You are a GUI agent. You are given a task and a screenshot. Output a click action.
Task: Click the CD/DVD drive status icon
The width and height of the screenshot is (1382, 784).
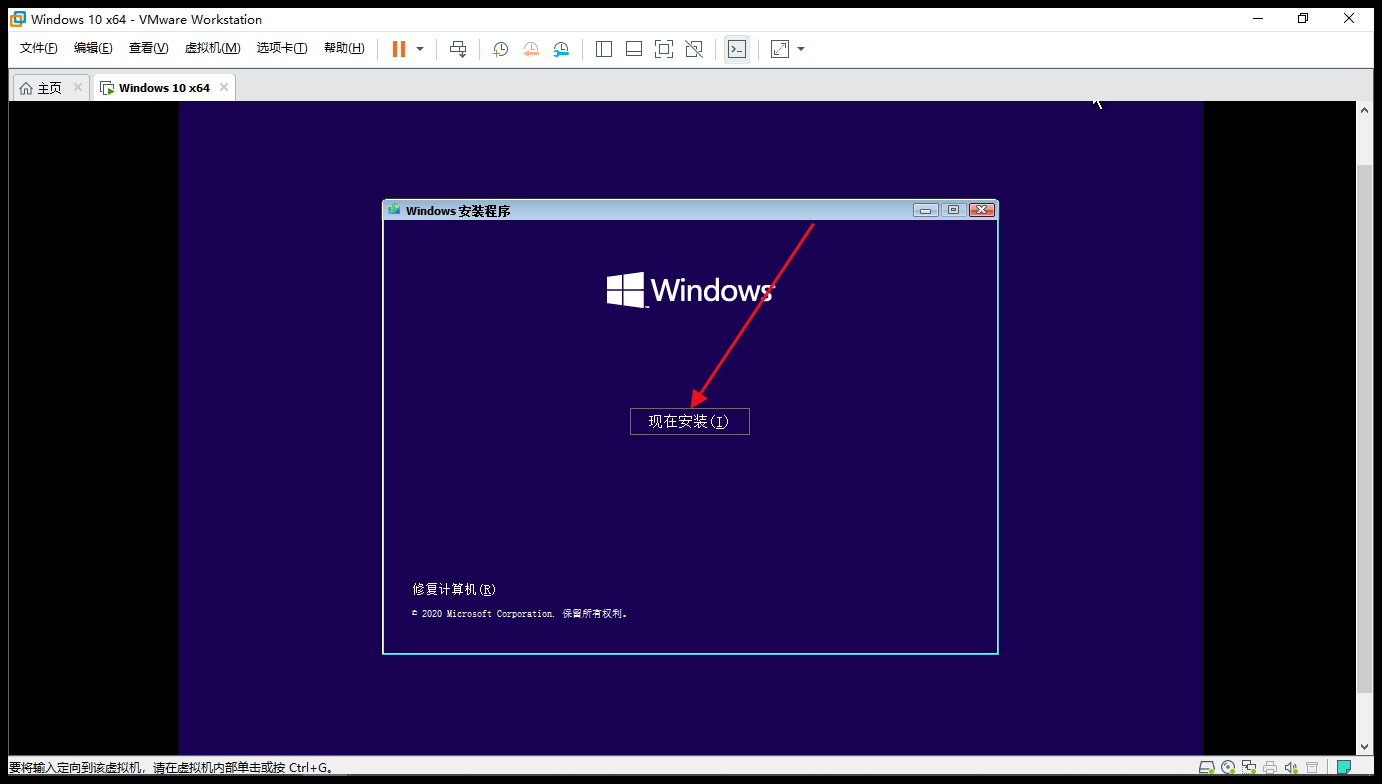(1228, 768)
